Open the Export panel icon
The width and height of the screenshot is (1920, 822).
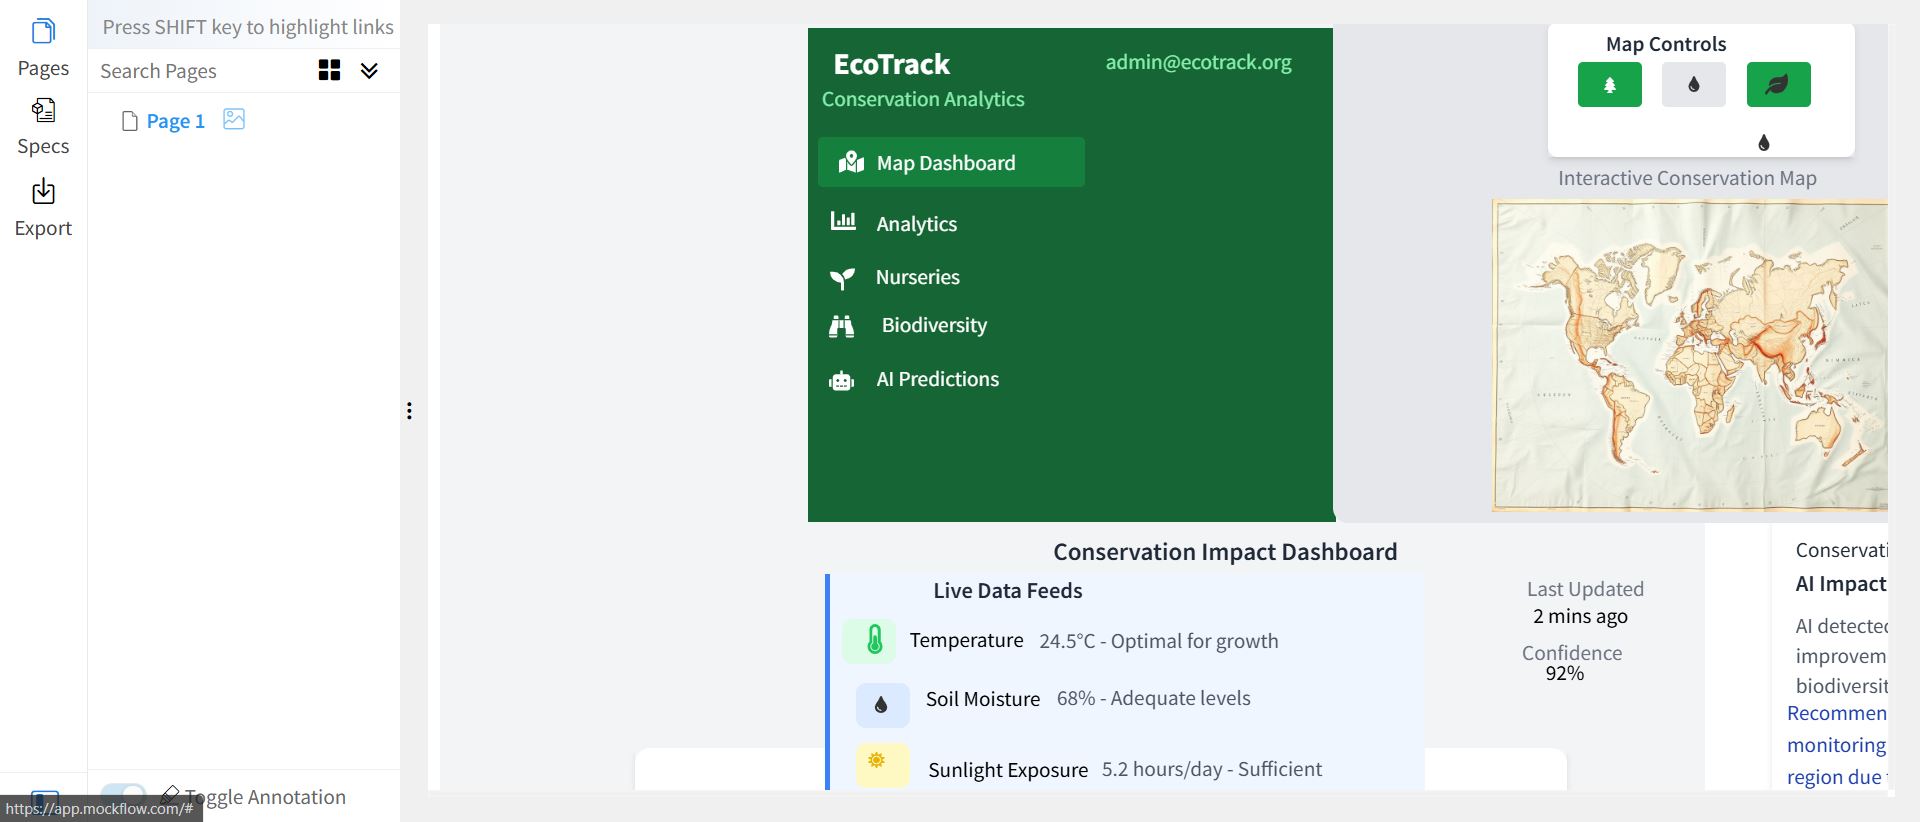point(43,191)
